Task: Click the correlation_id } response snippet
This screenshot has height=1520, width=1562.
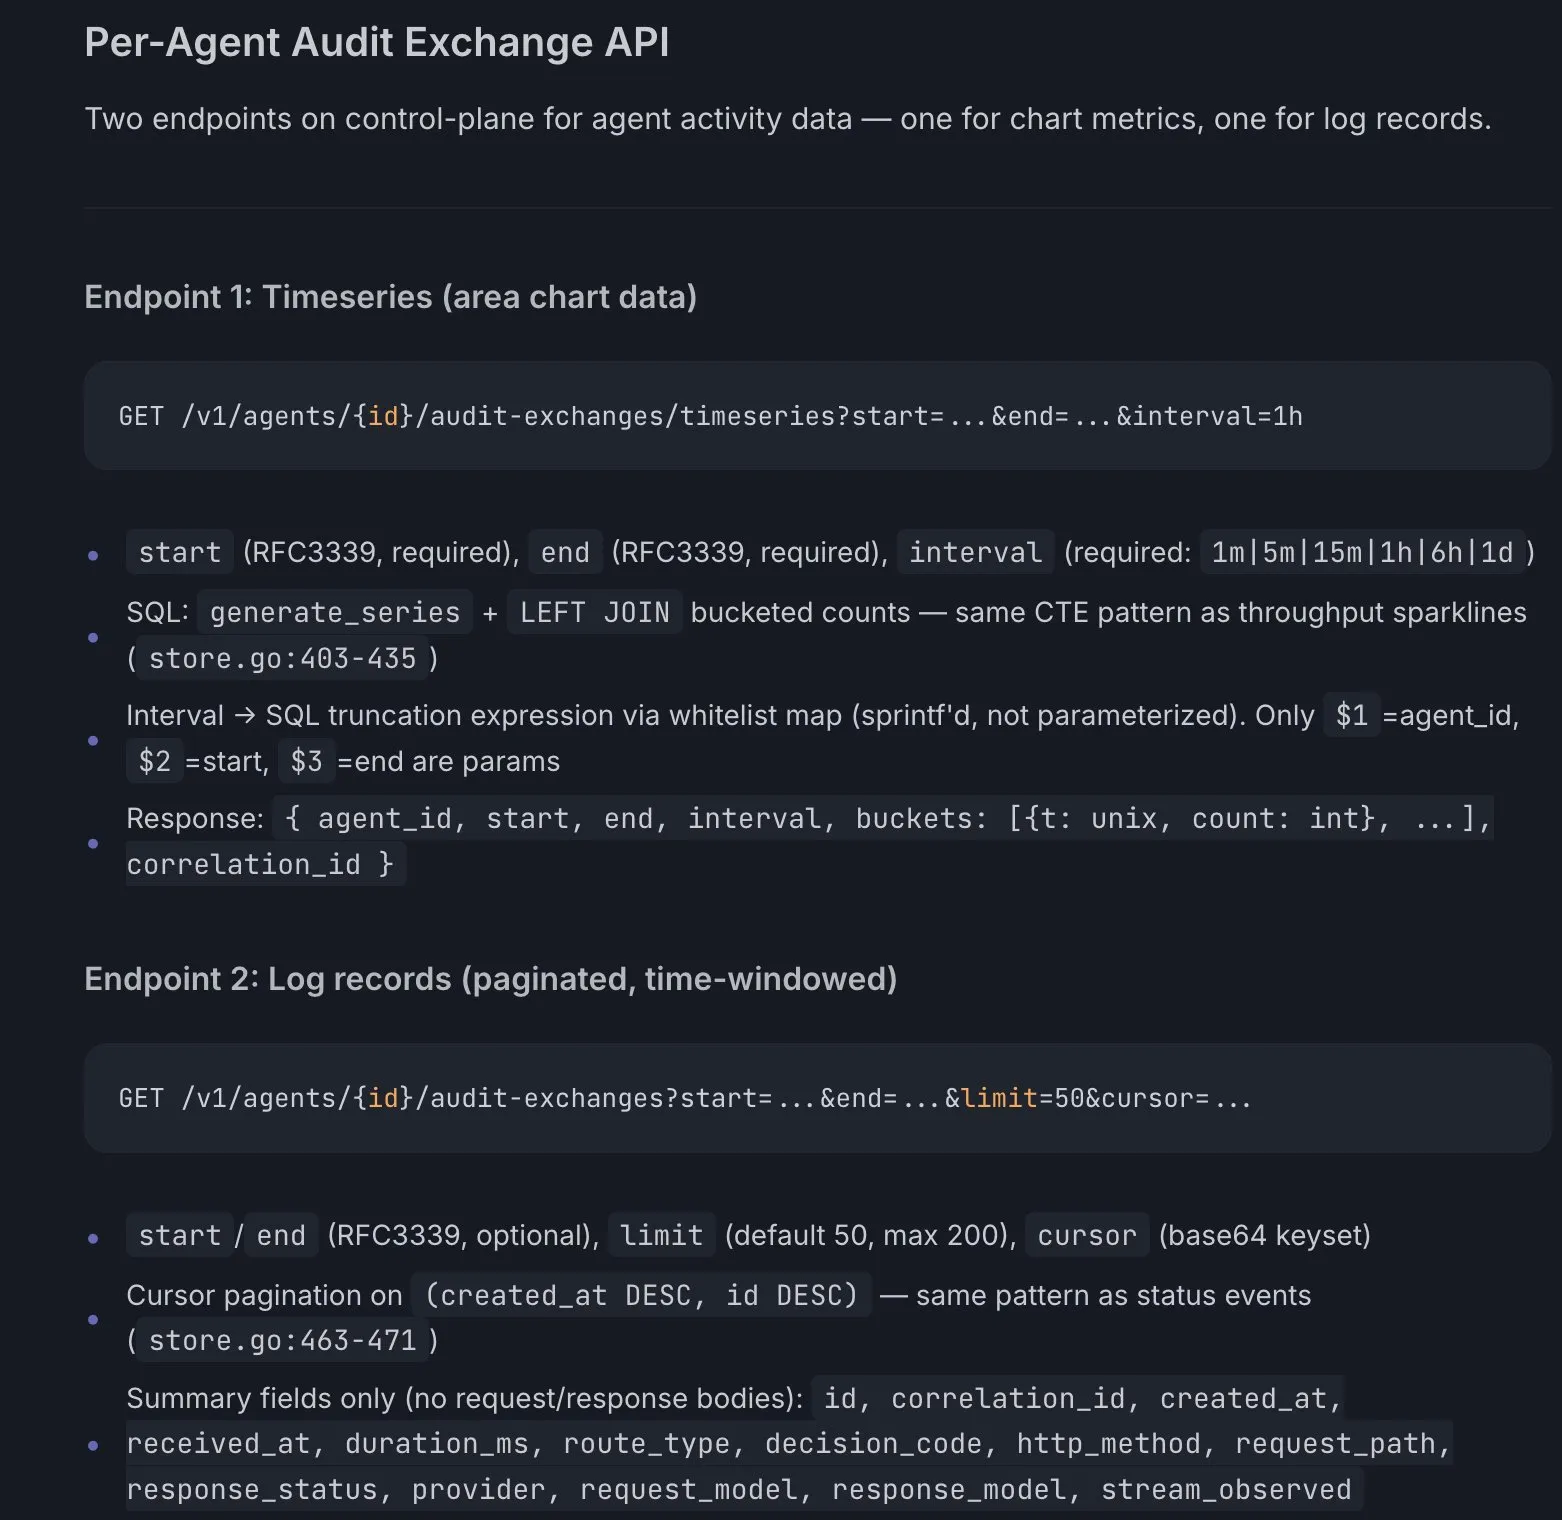Action: 260,864
